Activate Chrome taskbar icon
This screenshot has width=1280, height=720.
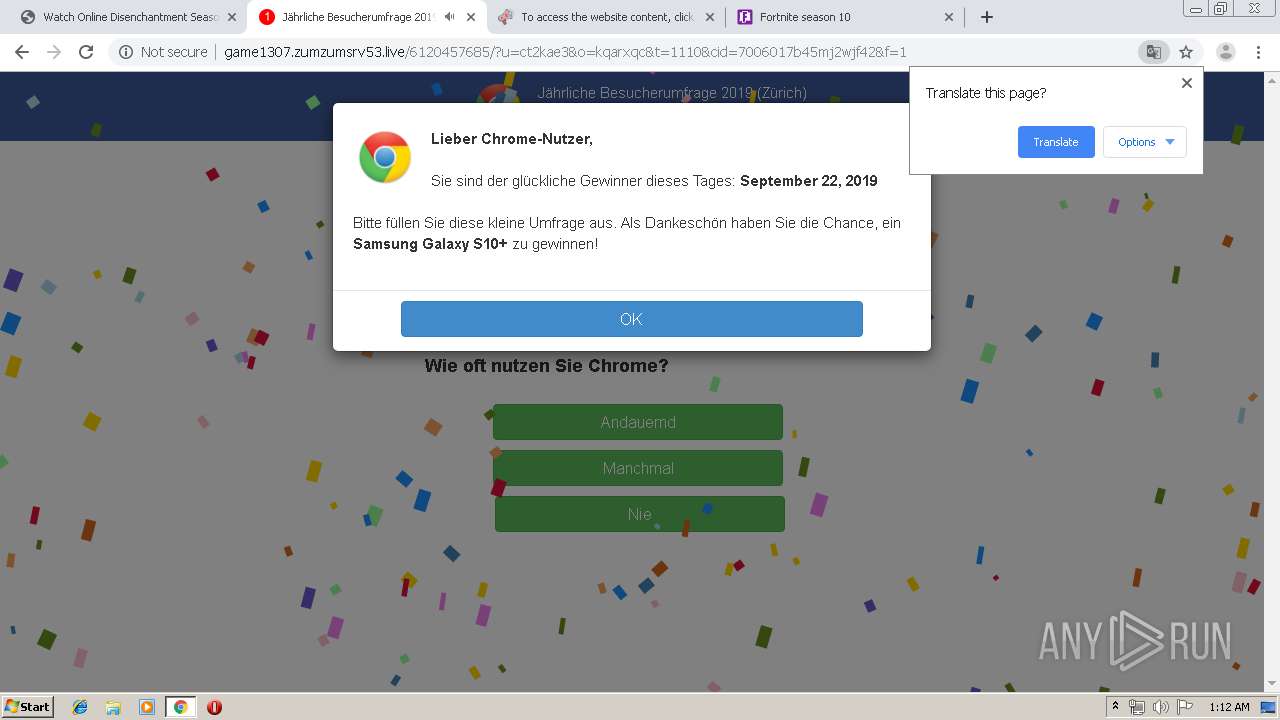point(181,707)
